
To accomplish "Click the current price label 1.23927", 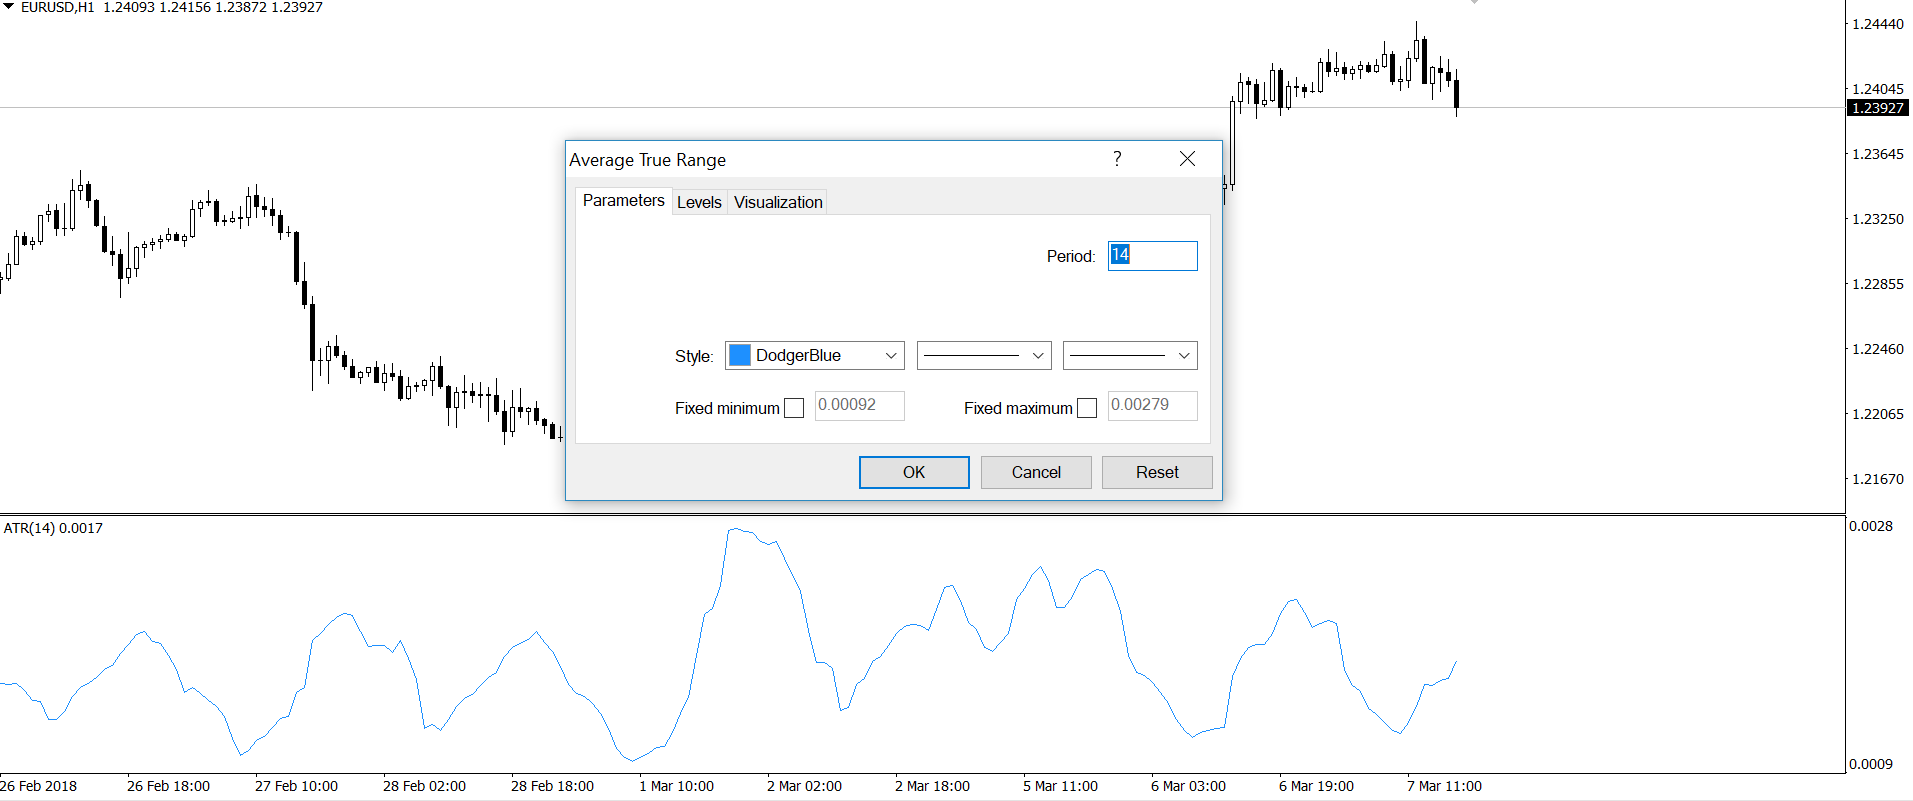I will point(1877,108).
